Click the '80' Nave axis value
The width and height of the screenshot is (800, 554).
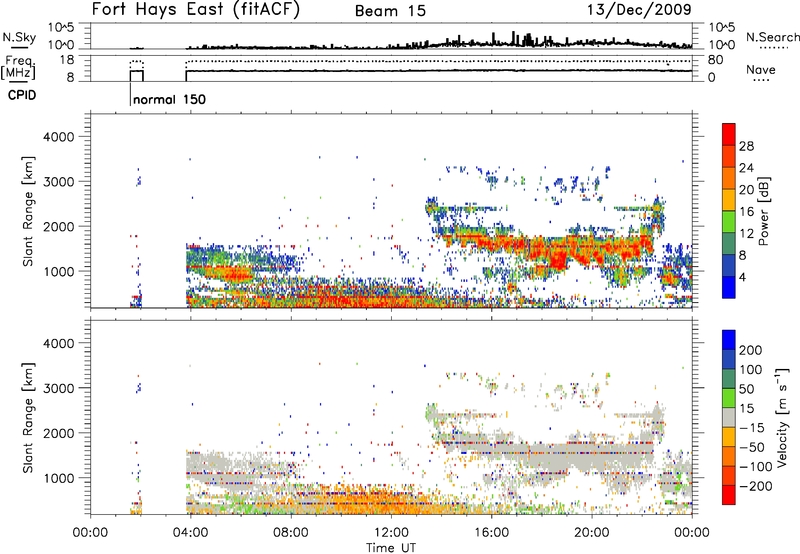pos(715,60)
